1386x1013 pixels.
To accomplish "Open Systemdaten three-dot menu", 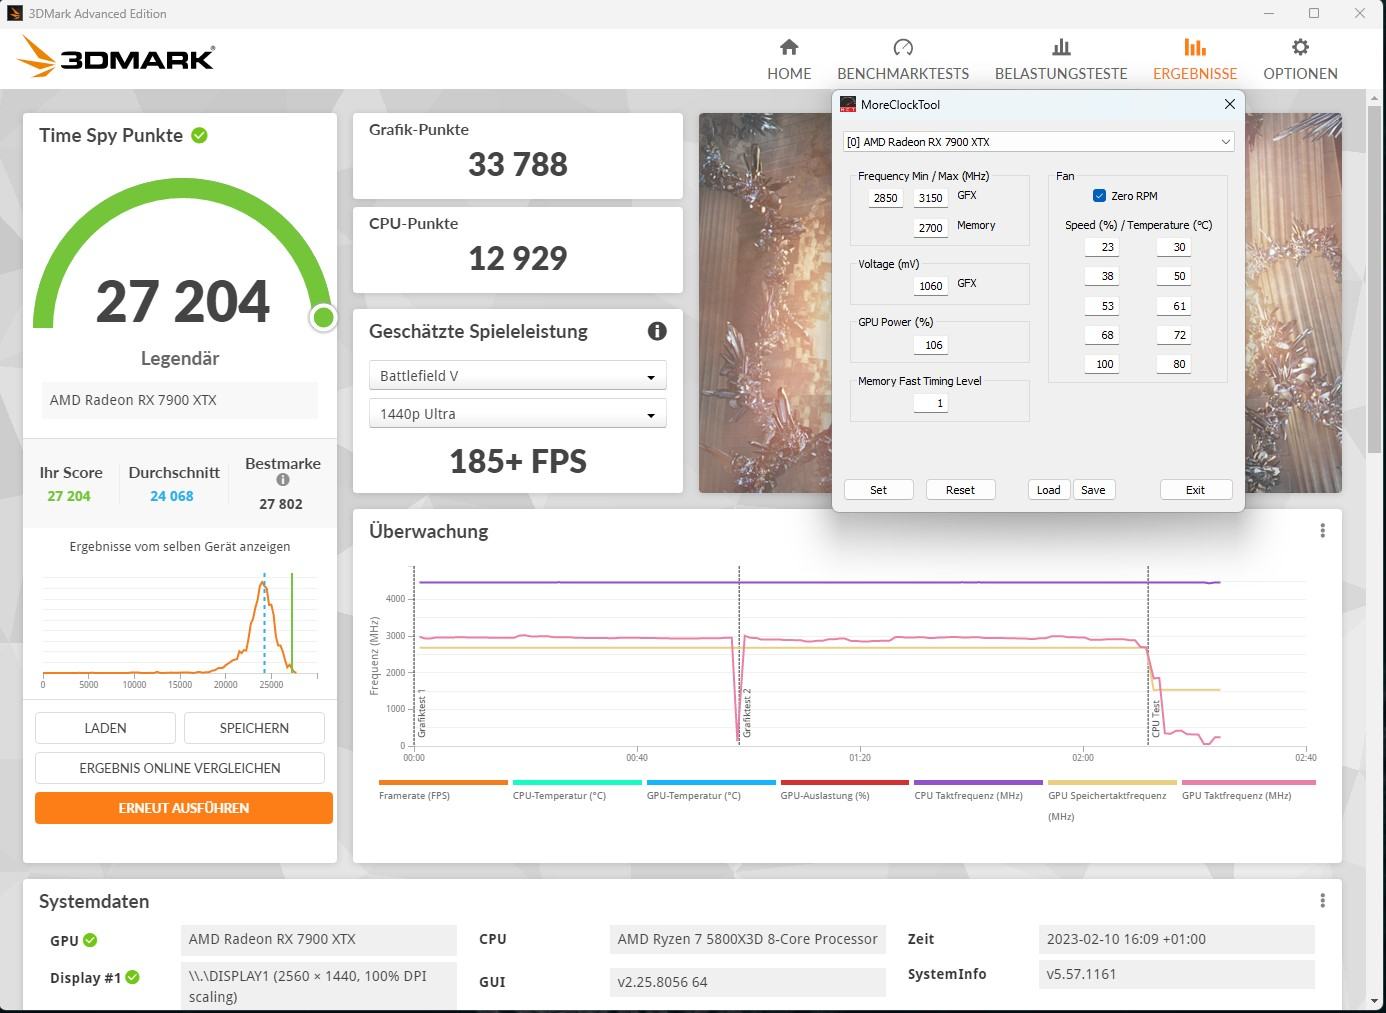I will 1322,901.
